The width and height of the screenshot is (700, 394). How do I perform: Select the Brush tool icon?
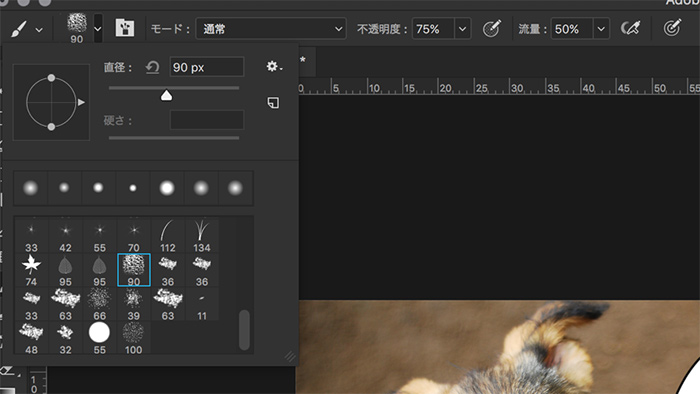click(19, 29)
